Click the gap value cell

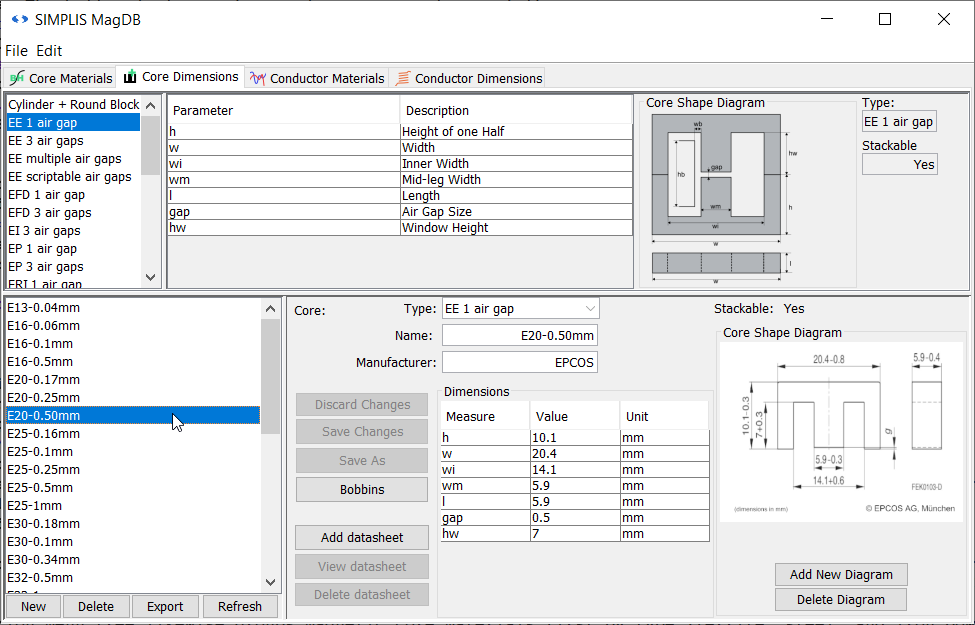(574, 518)
